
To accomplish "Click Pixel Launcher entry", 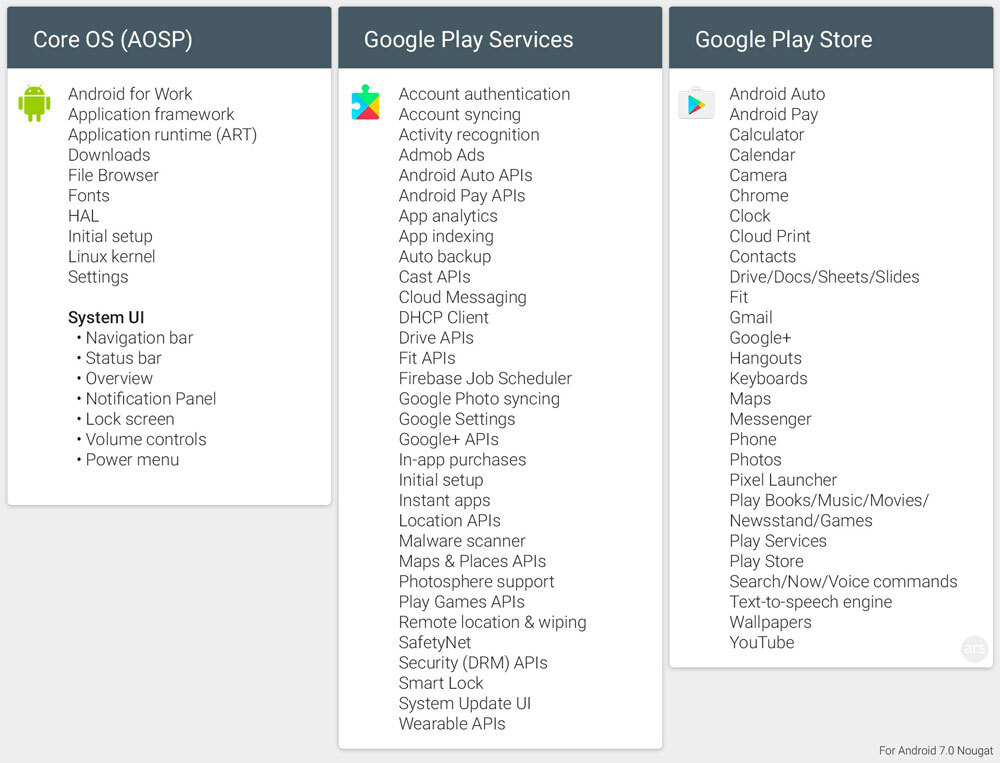I will pyautogui.click(x=783, y=480).
